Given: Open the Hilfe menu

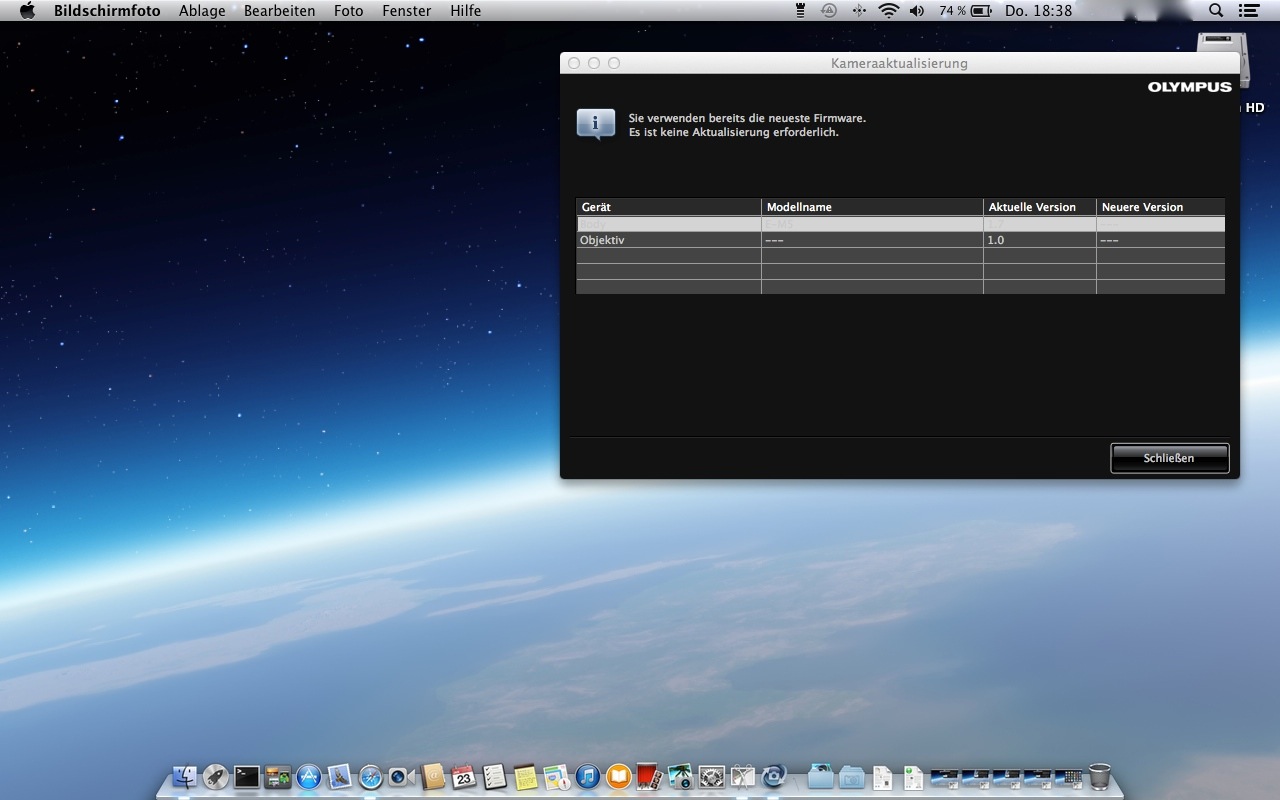Looking at the screenshot, I should (465, 11).
